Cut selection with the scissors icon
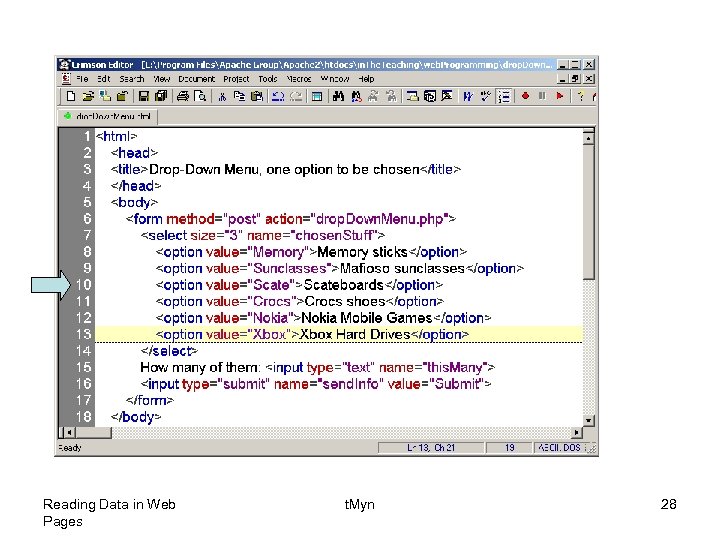Viewport: 720px width, 540px height. 222,96
